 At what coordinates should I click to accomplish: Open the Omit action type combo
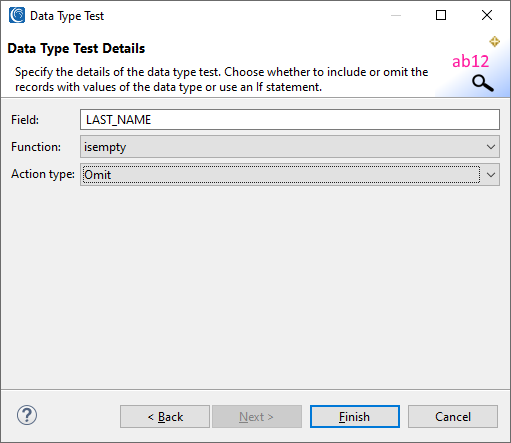[290, 175]
